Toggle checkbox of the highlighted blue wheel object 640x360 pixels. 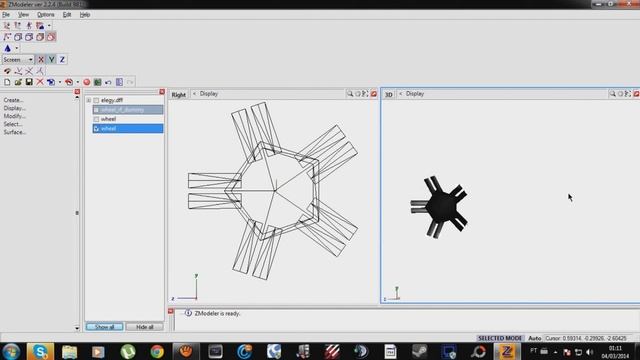point(96,129)
